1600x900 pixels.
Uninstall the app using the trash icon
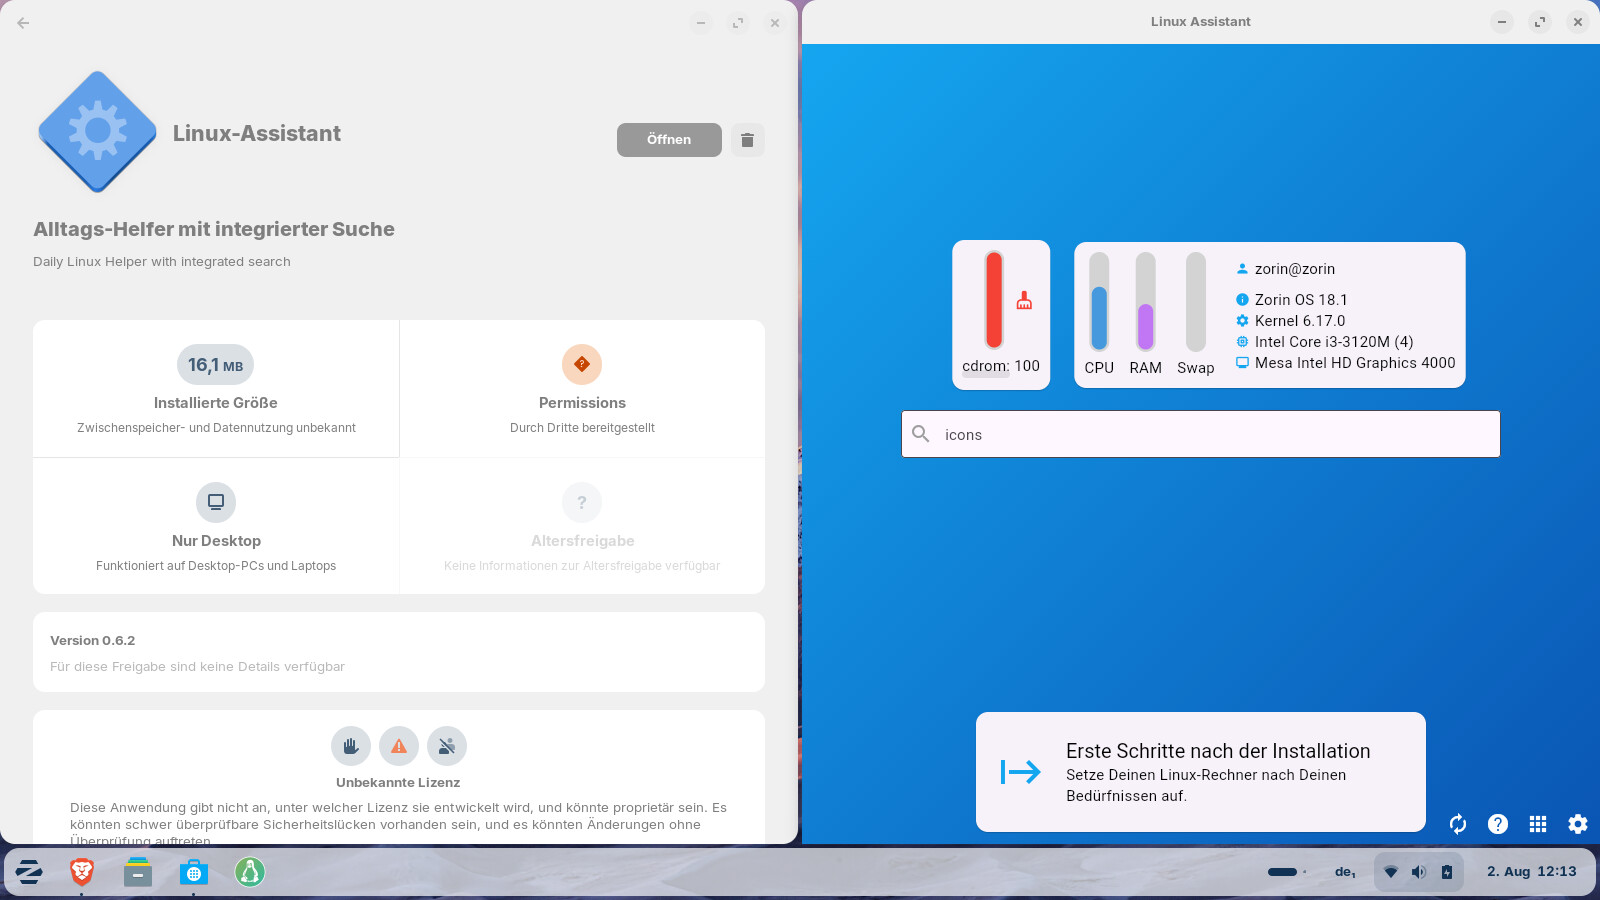[747, 140]
